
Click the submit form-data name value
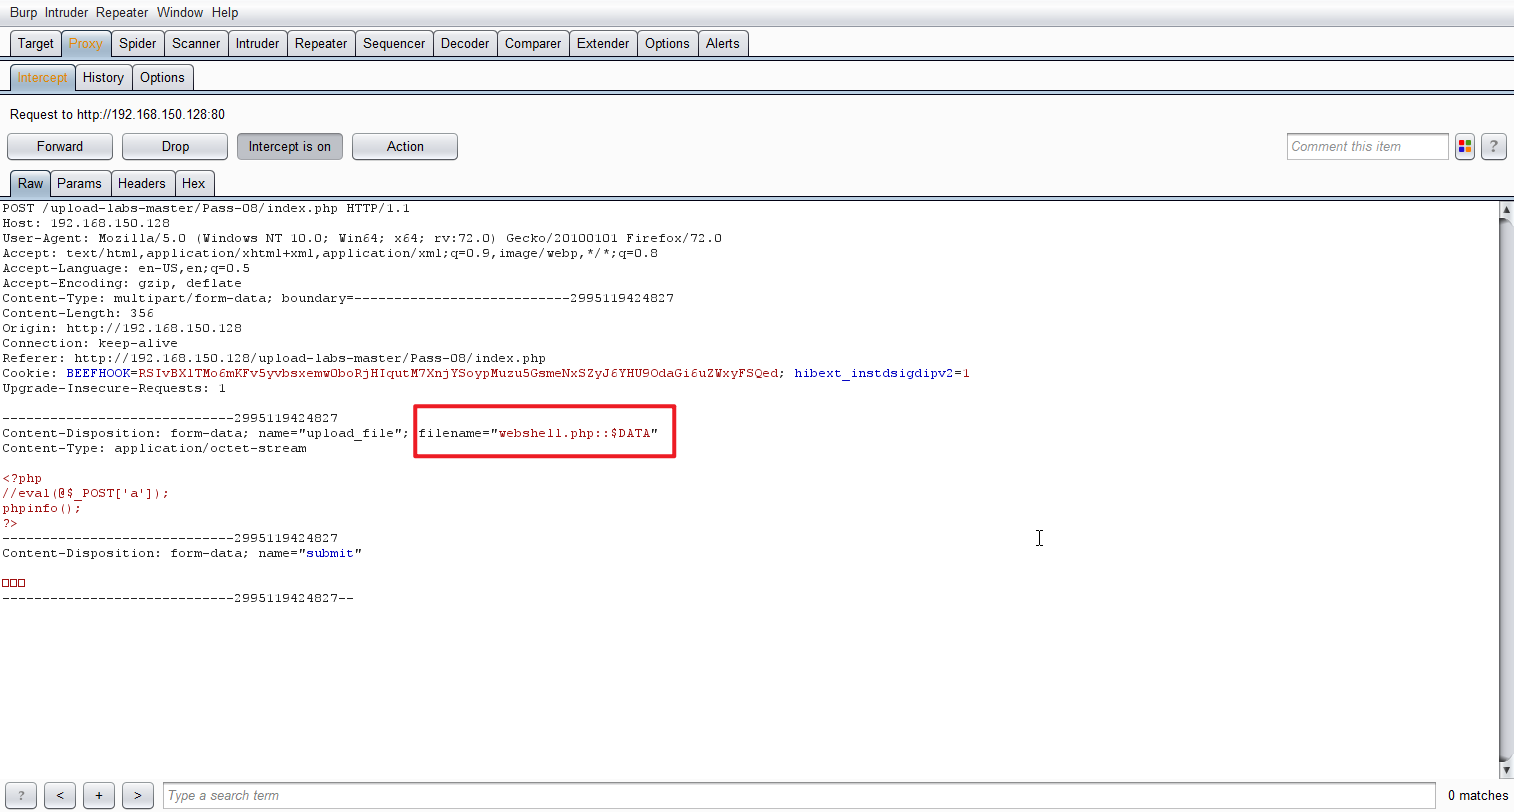330,553
